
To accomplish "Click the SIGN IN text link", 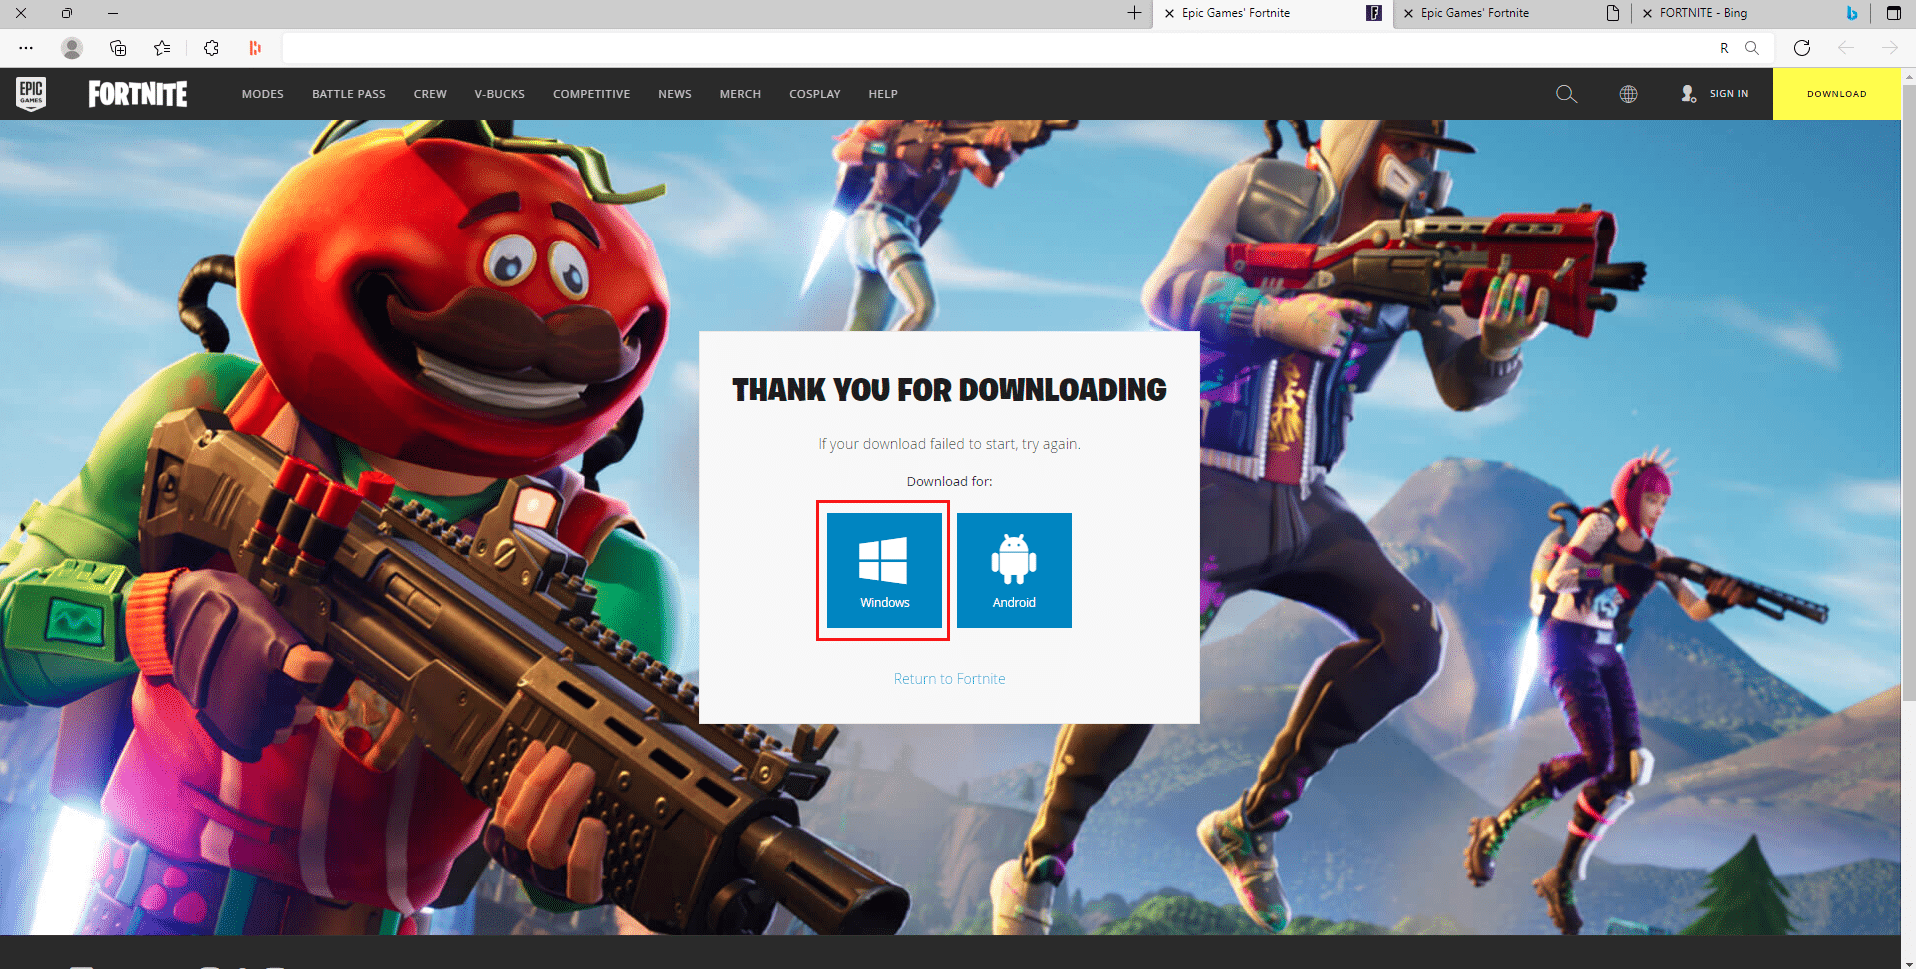I will coord(1729,94).
